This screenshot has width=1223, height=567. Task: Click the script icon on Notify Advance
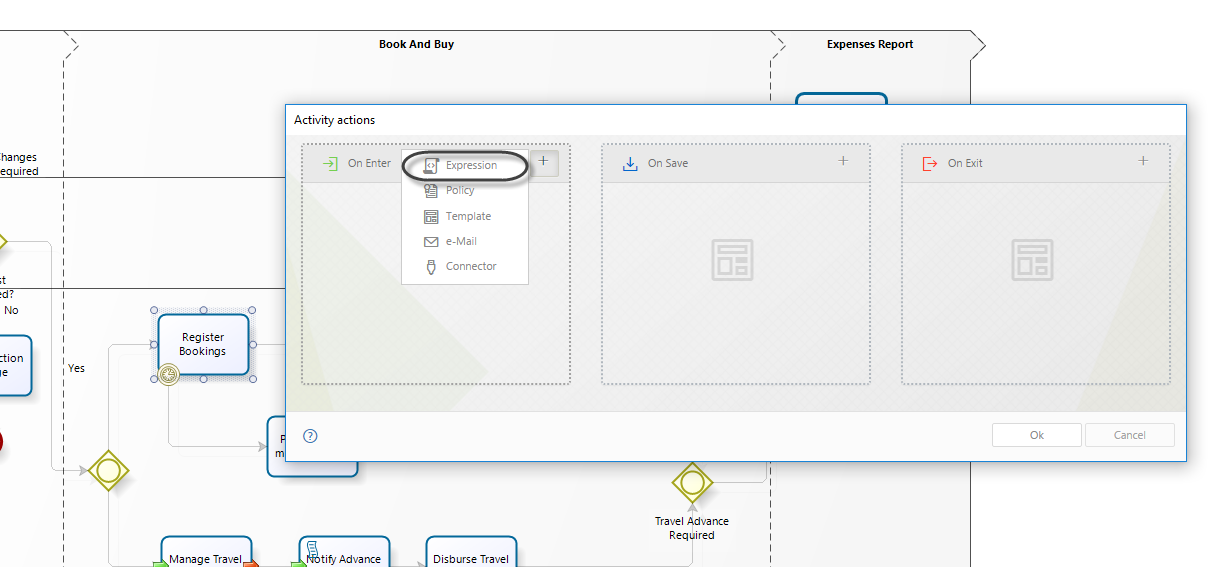click(x=312, y=547)
